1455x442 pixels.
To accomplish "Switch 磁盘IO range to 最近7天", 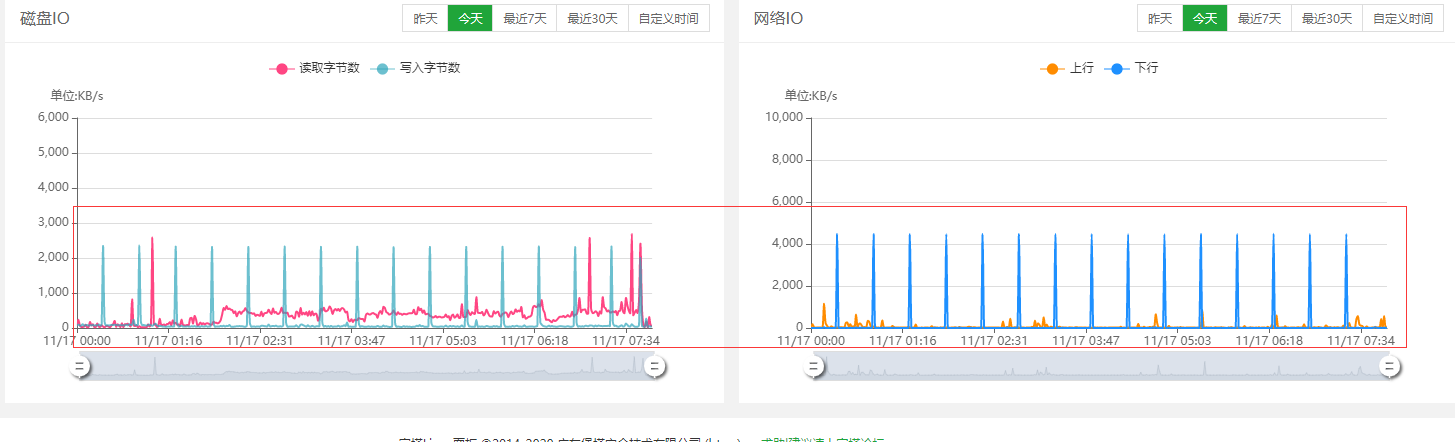I will pyautogui.click(x=524, y=18).
